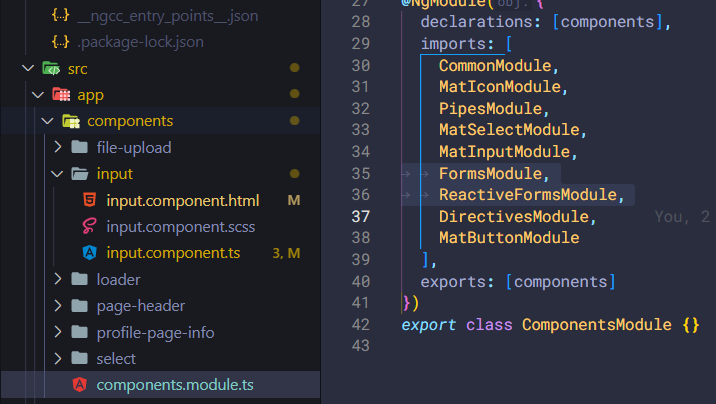Open input.component.ts in editor
This screenshot has width=716, height=404.
coord(173,253)
